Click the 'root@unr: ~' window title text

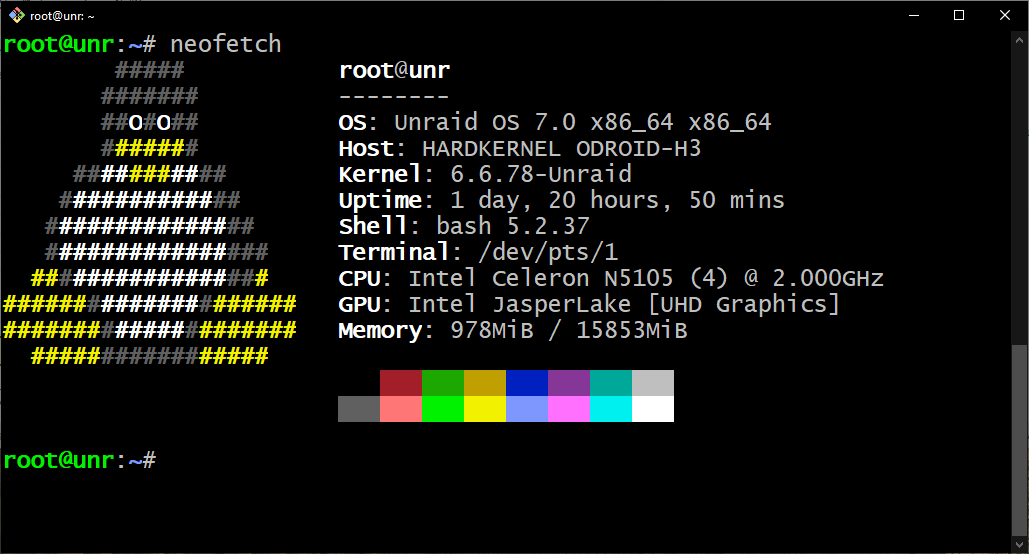pyautogui.click(x=62, y=16)
